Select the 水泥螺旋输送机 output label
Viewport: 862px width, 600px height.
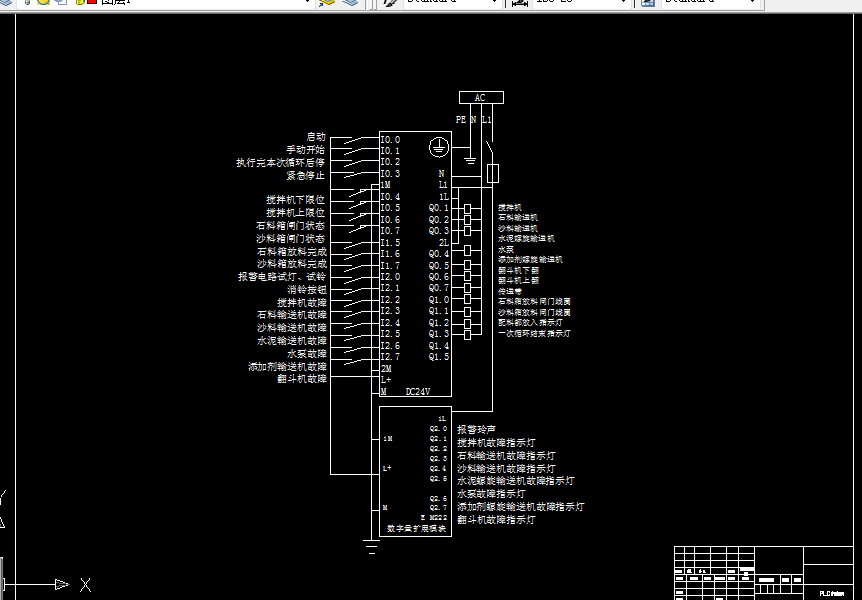point(526,239)
